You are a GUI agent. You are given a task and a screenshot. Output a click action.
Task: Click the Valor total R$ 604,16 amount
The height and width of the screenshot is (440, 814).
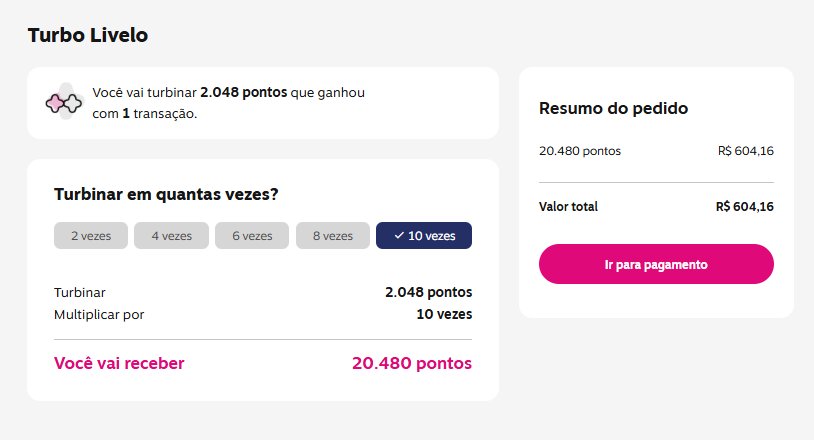pos(744,207)
